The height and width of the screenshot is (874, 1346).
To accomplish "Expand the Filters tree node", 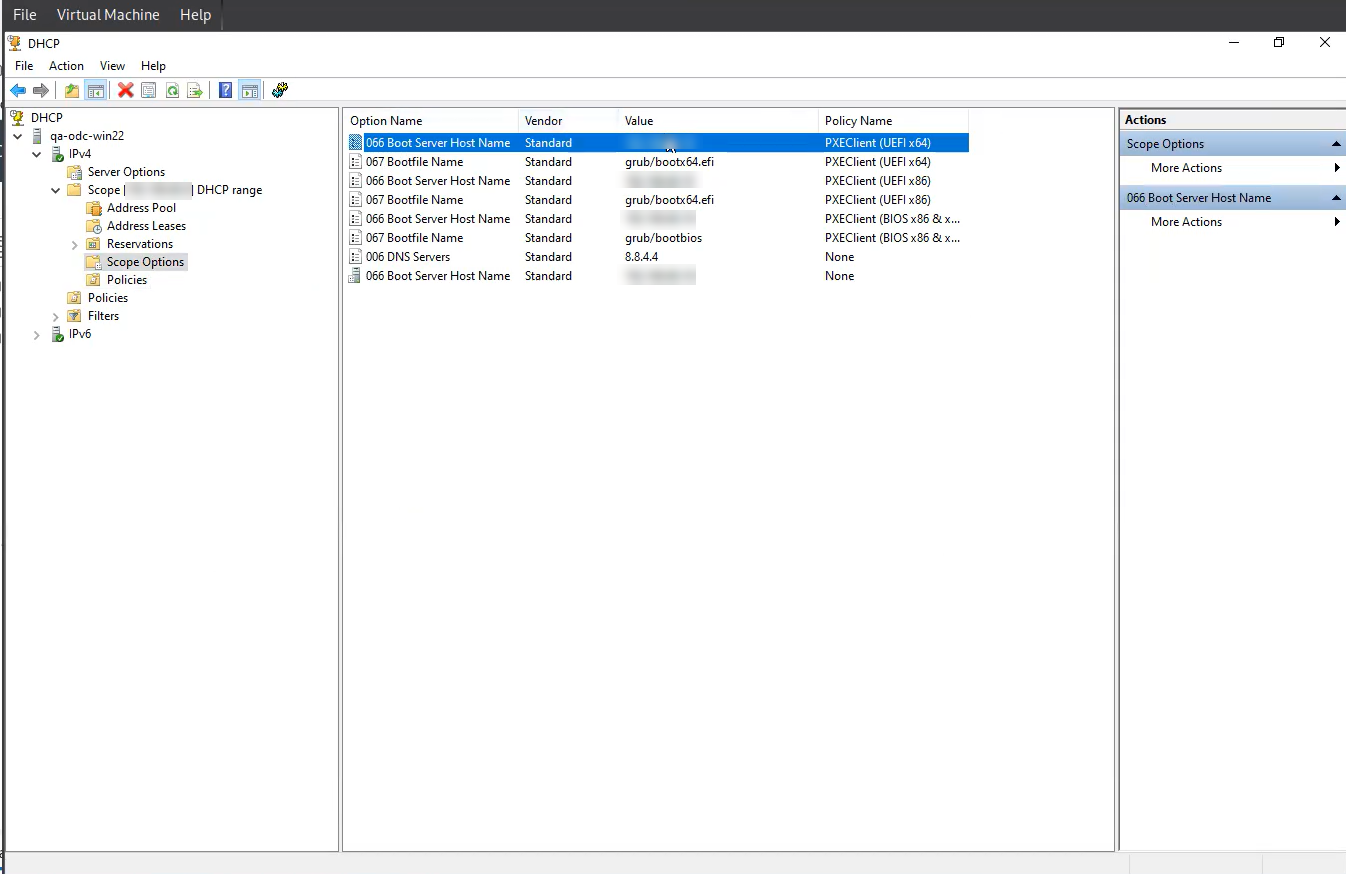I will (54, 315).
